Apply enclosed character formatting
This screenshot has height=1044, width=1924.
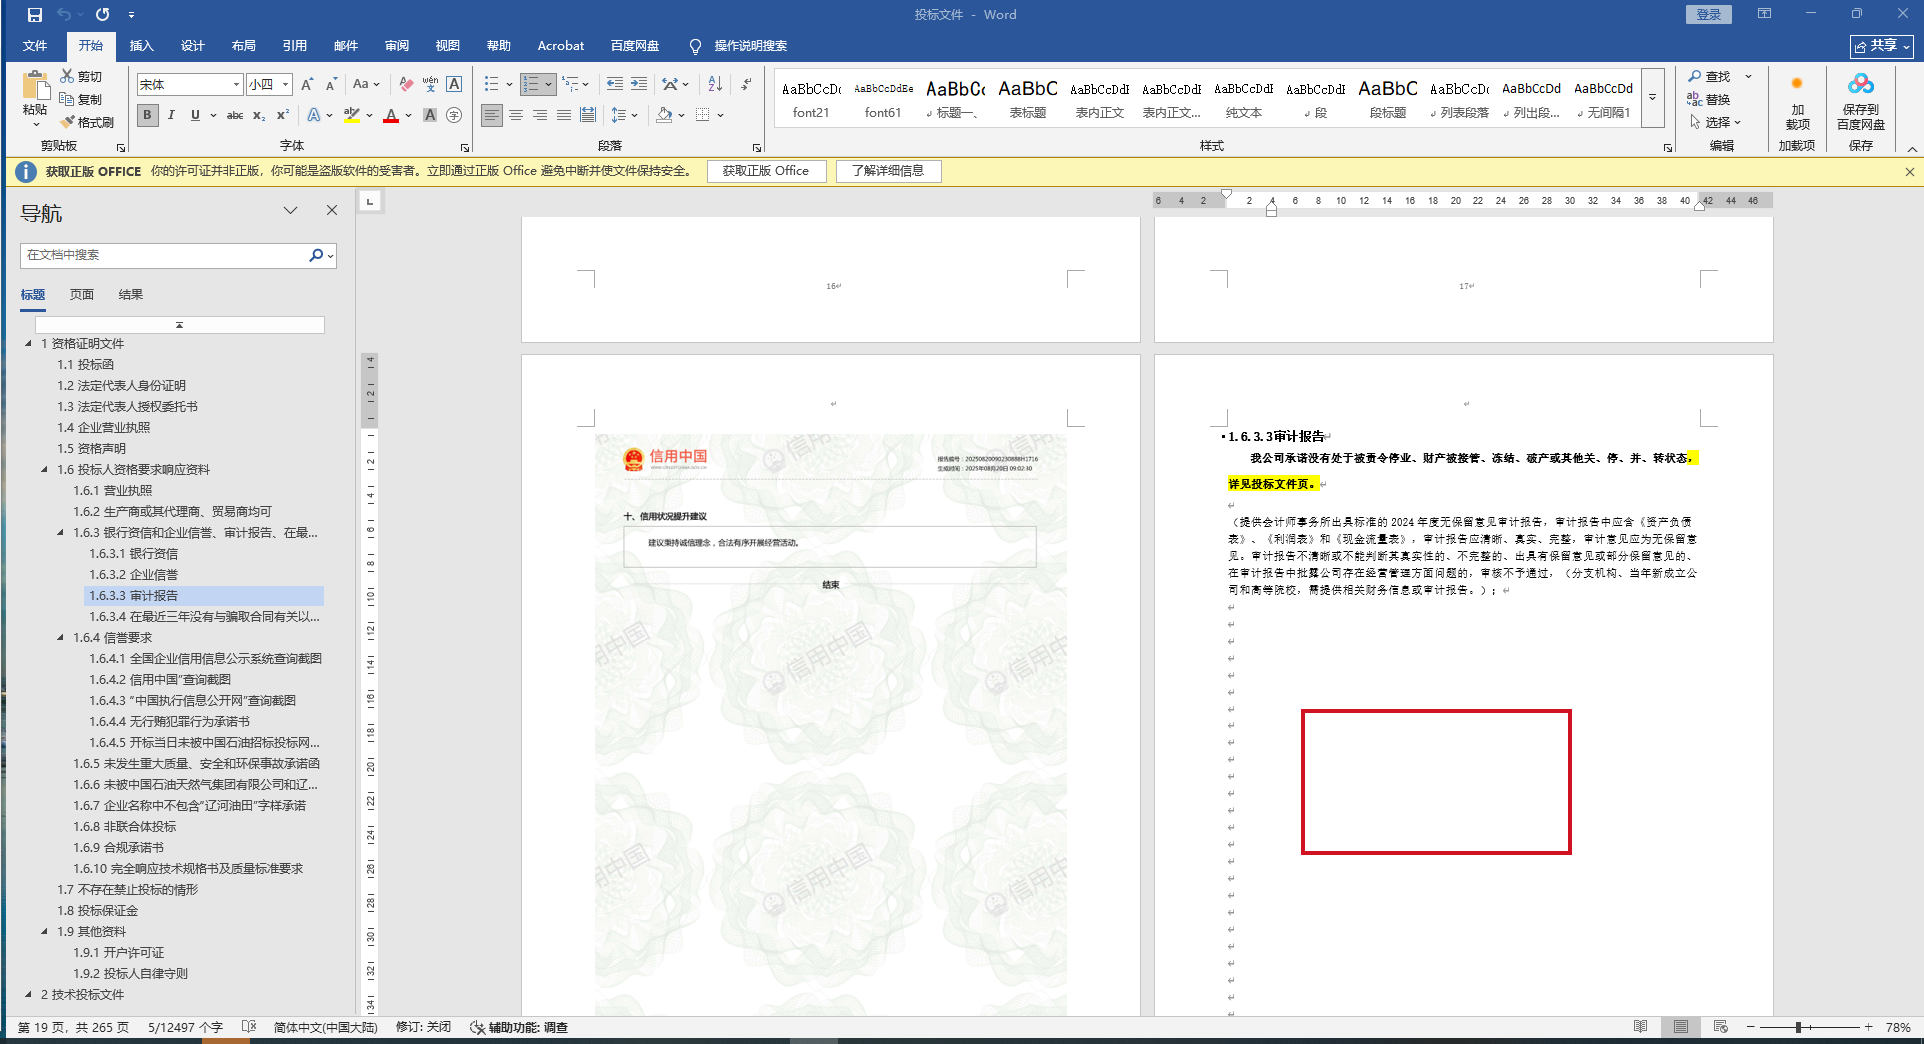(454, 116)
